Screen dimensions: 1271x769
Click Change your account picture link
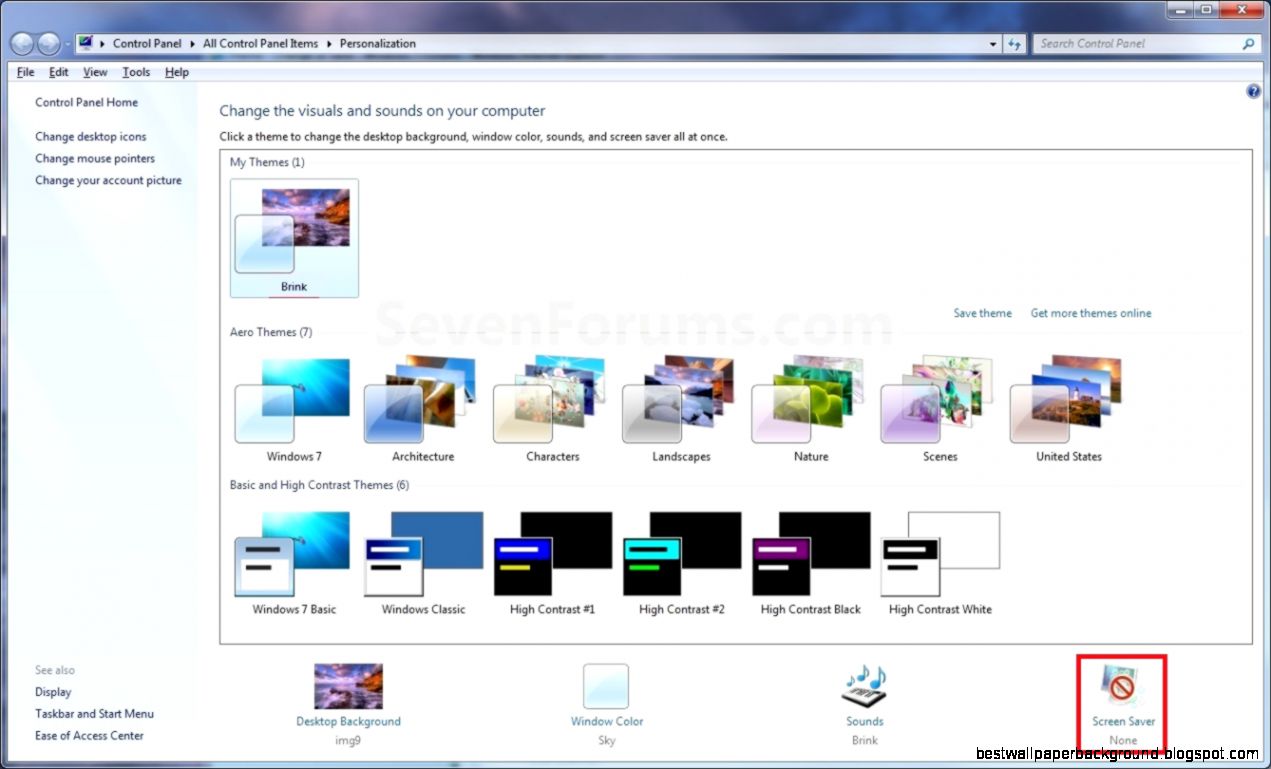click(x=108, y=180)
